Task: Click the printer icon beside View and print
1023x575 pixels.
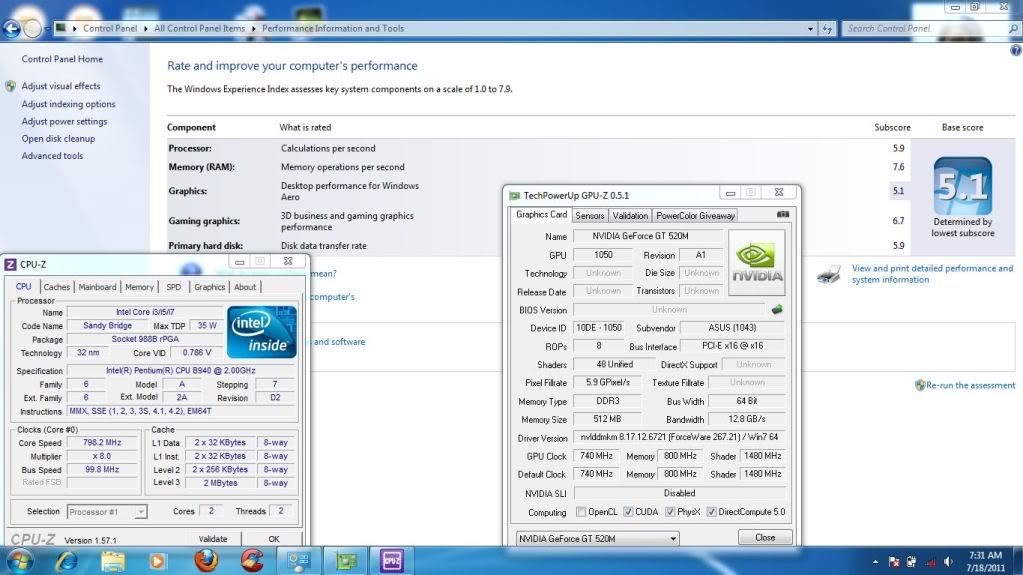Action: tap(829, 274)
